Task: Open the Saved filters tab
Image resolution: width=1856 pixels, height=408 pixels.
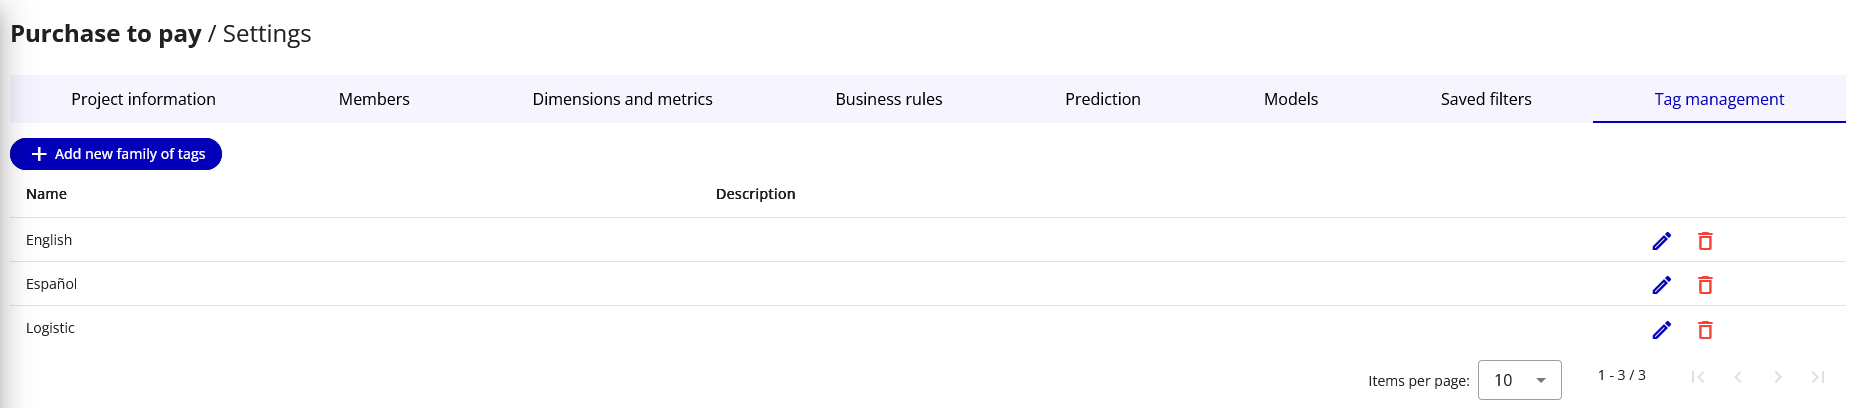Action: [x=1486, y=99]
